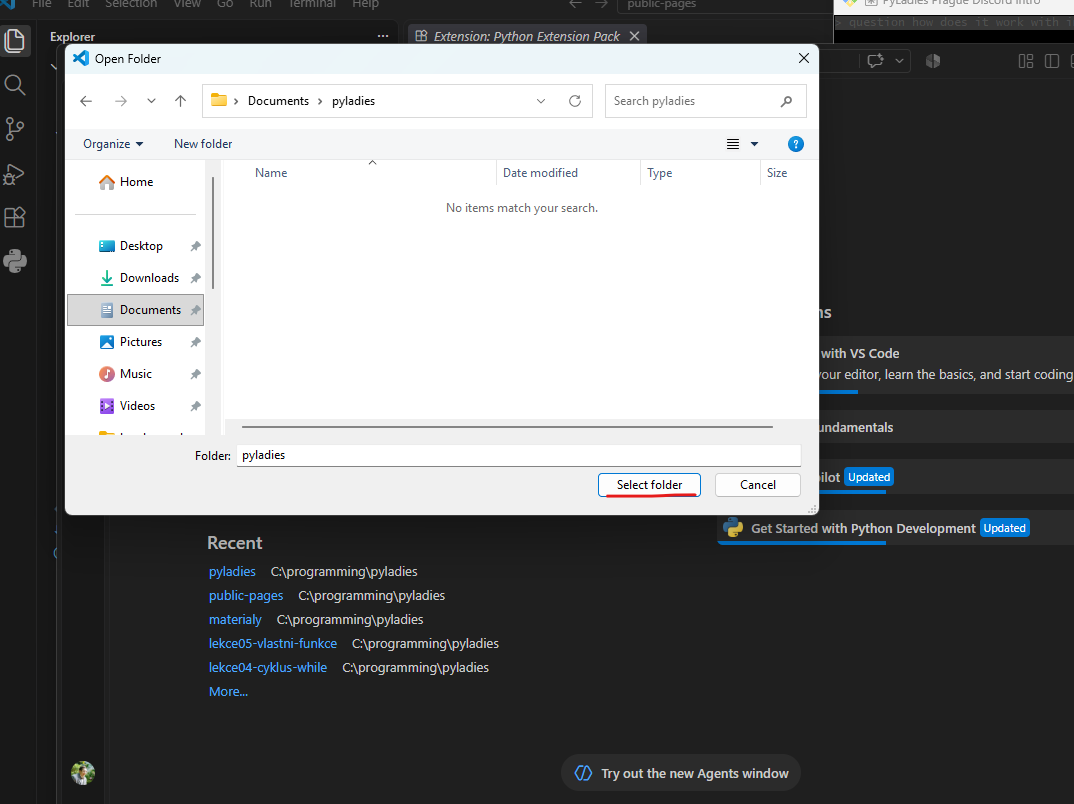
Task: Open Customize Layout icon in VS Code title bar
Action: [1025, 61]
